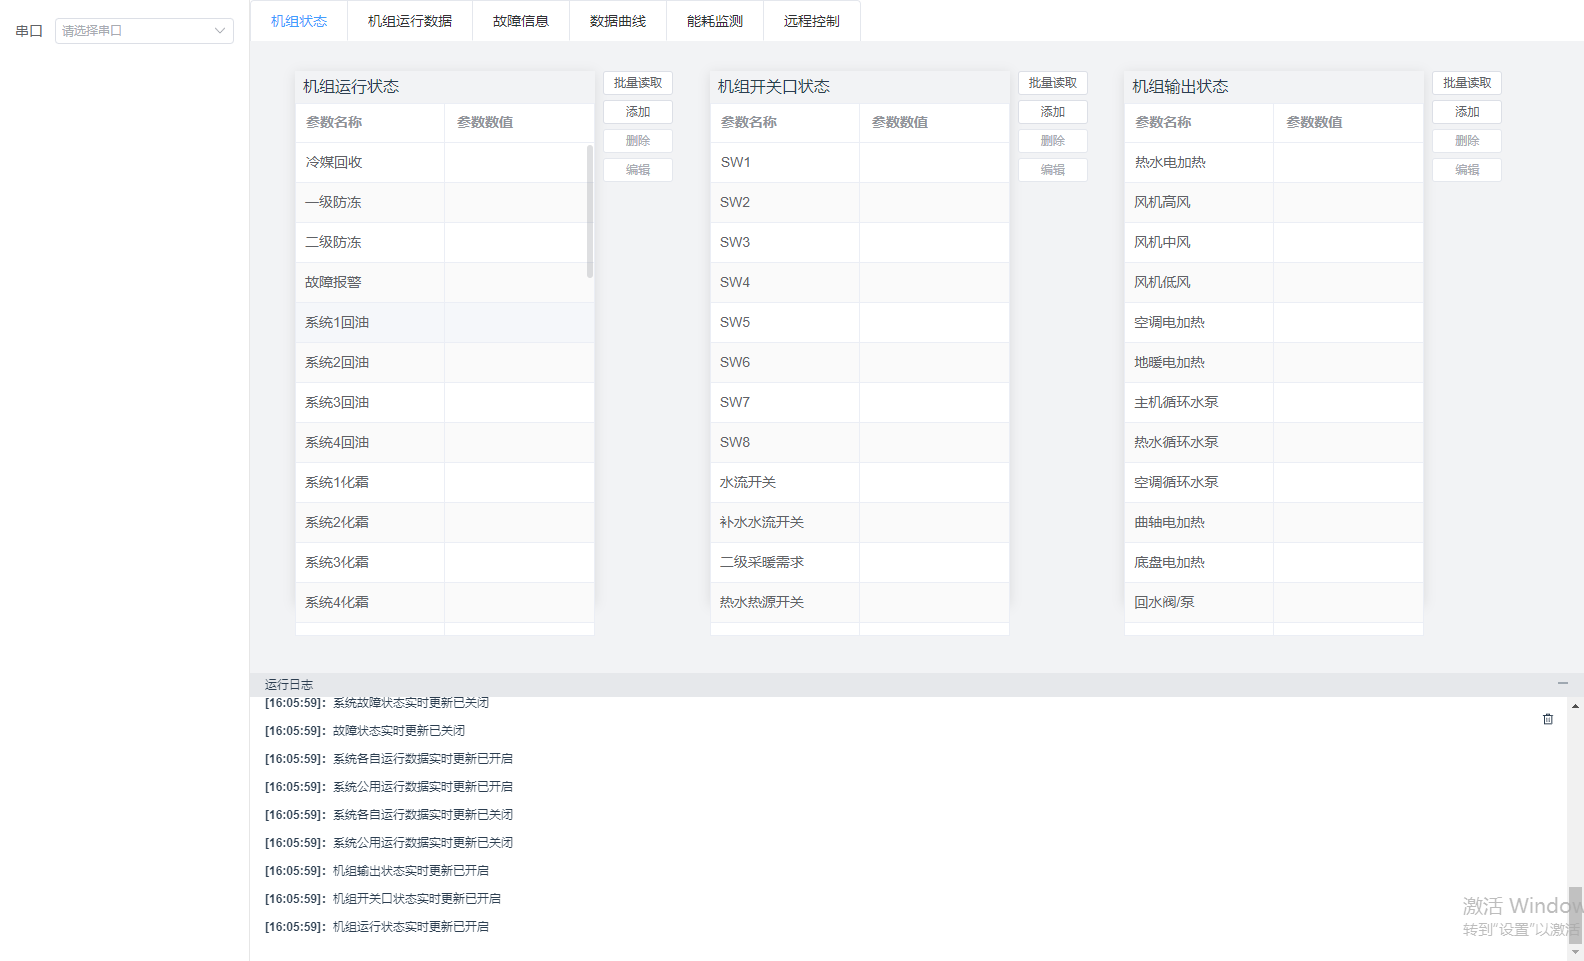The image size is (1584, 961).
Task: Select the 热水电加热 row
Action: pyautogui.click(x=1274, y=162)
